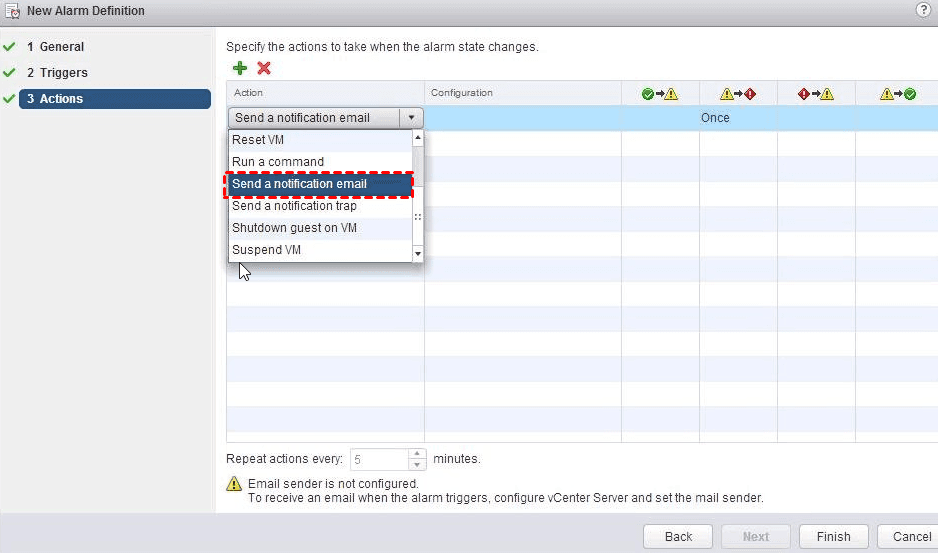Image resolution: width=938 pixels, height=553 pixels.
Task: Click the normal-to-warning state column header
Action: [660, 93]
